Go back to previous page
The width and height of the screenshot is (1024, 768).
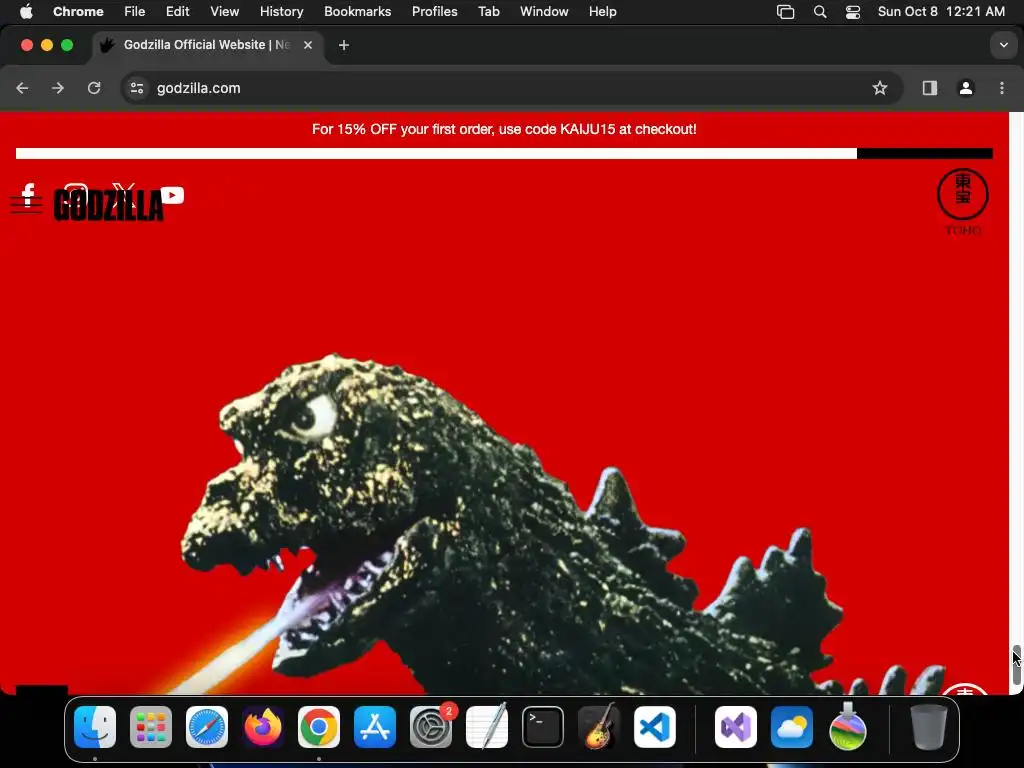click(x=22, y=88)
